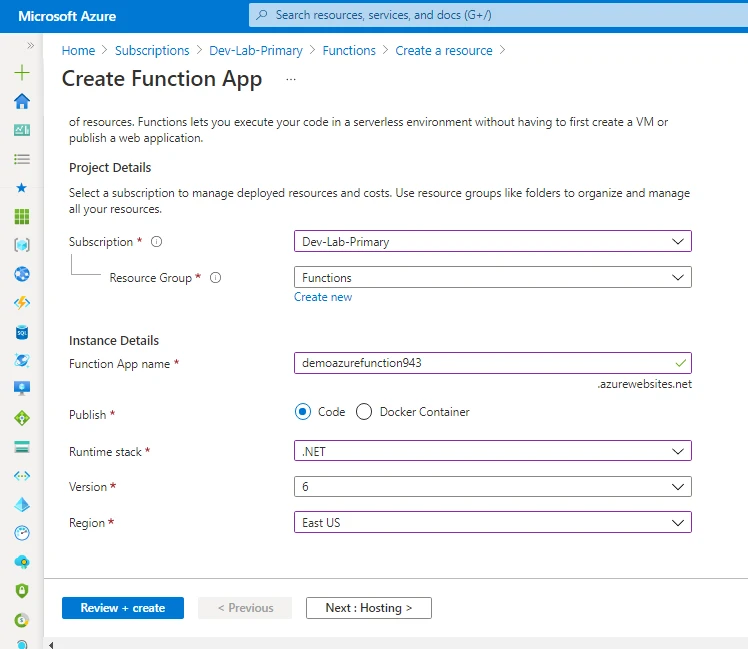Screen dimensions: 748x649
Task: Focus the Function App name field
Action: tap(493, 363)
